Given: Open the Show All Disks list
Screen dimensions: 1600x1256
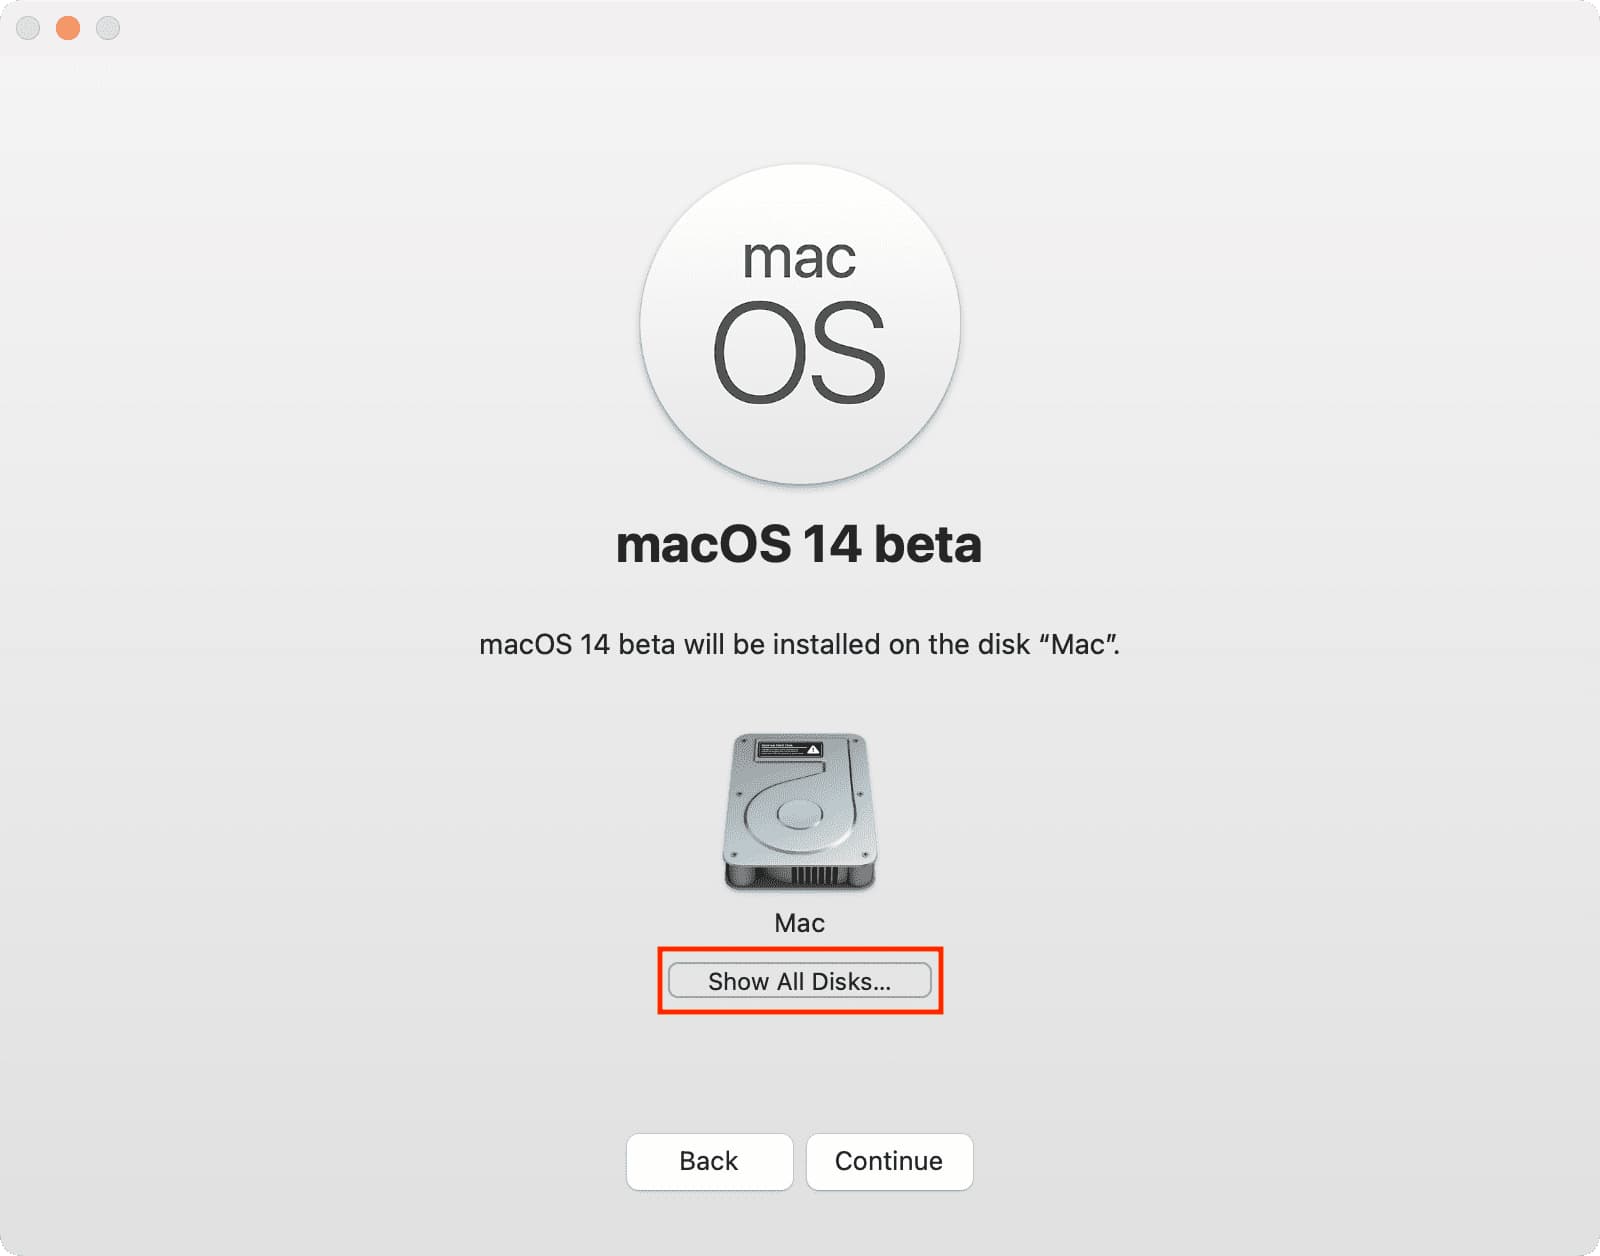Looking at the screenshot, I should pos(799,981).
